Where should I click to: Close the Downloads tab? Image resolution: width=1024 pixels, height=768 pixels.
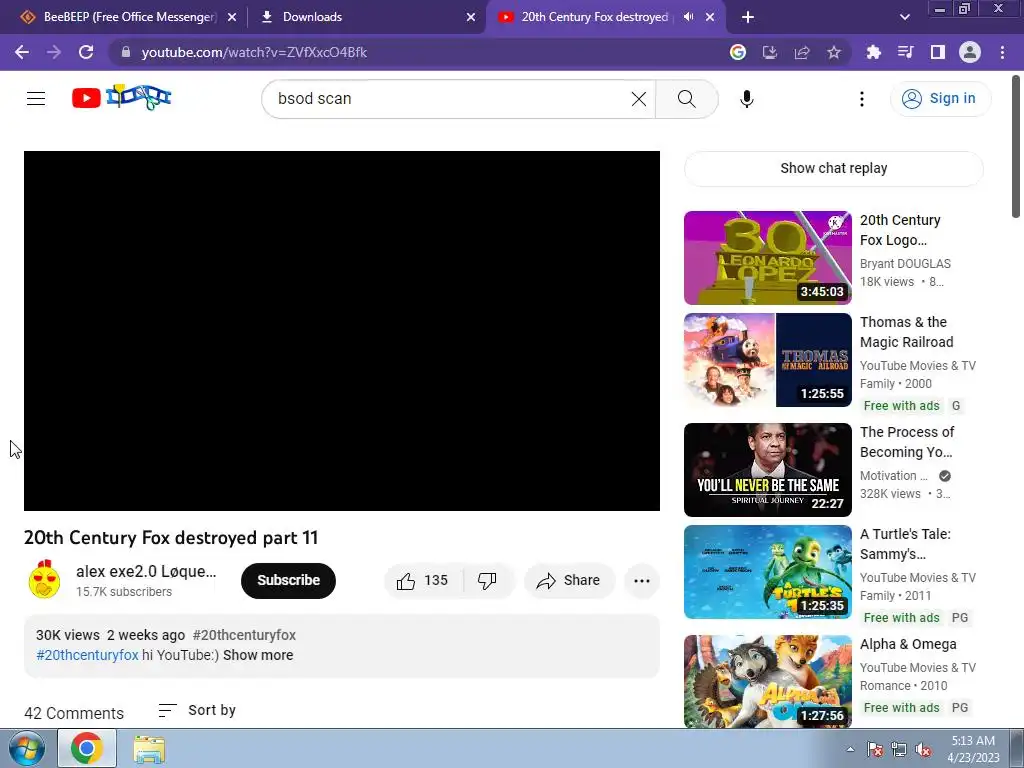point(471,17)
